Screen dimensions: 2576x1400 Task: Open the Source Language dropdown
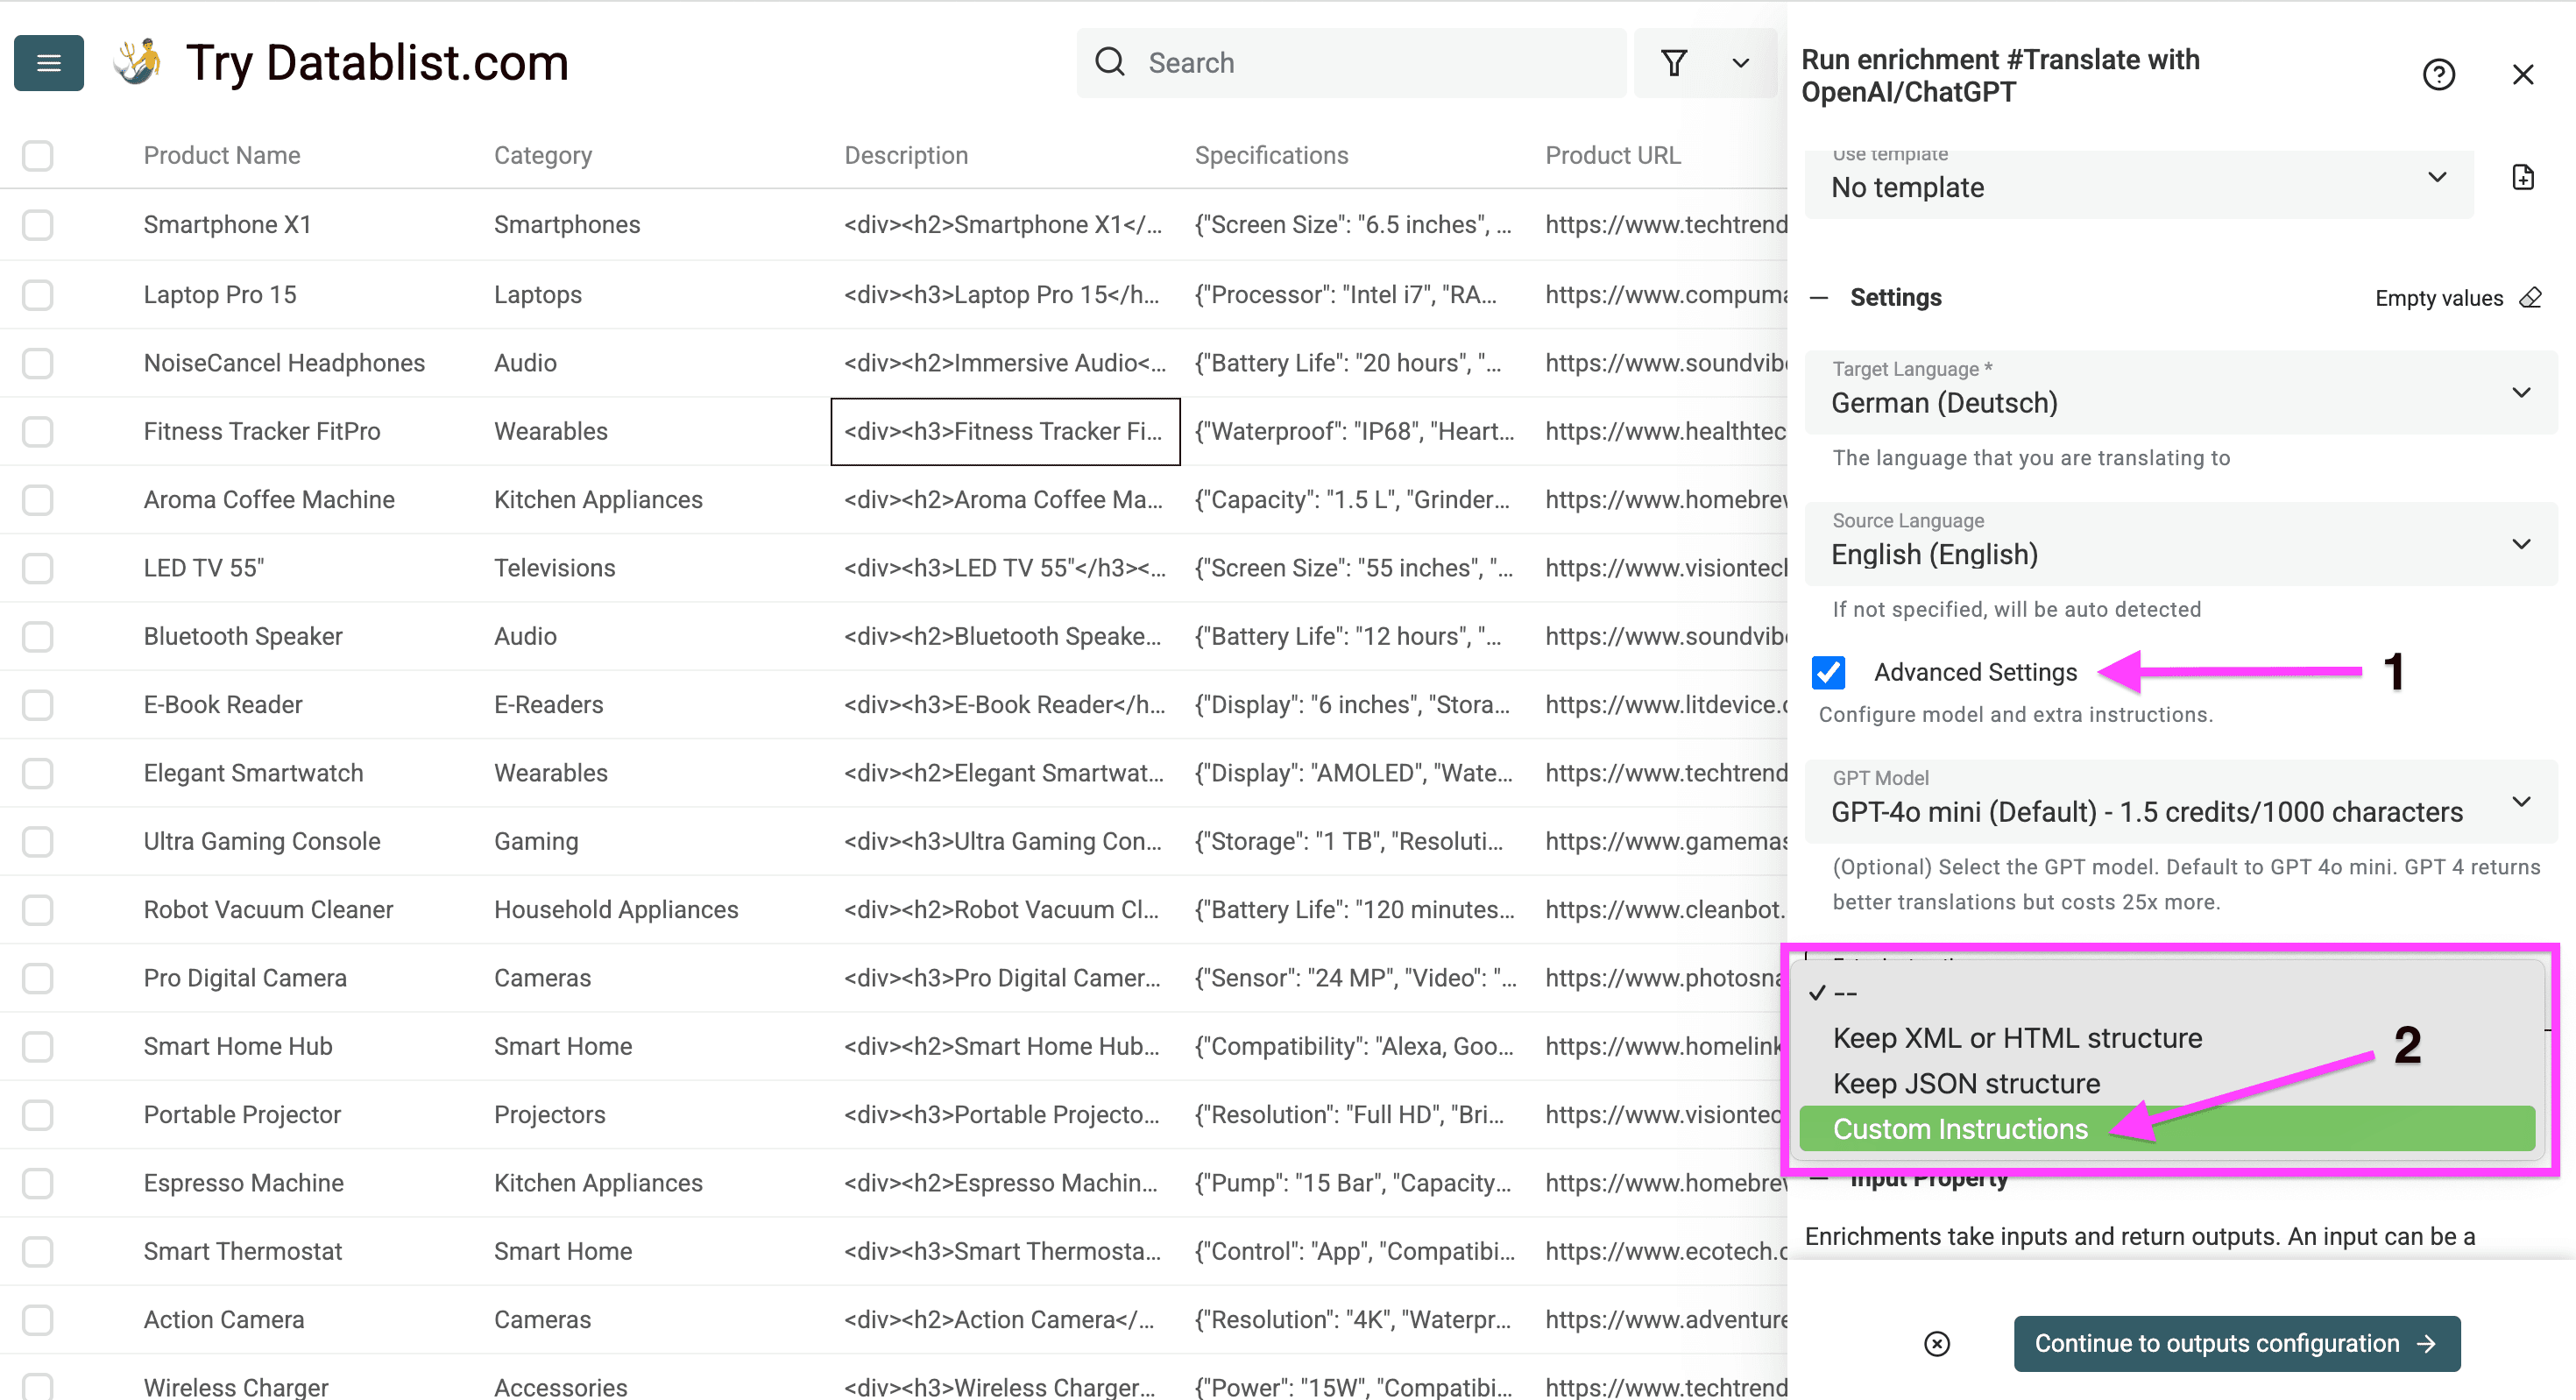coord(2521,544)
